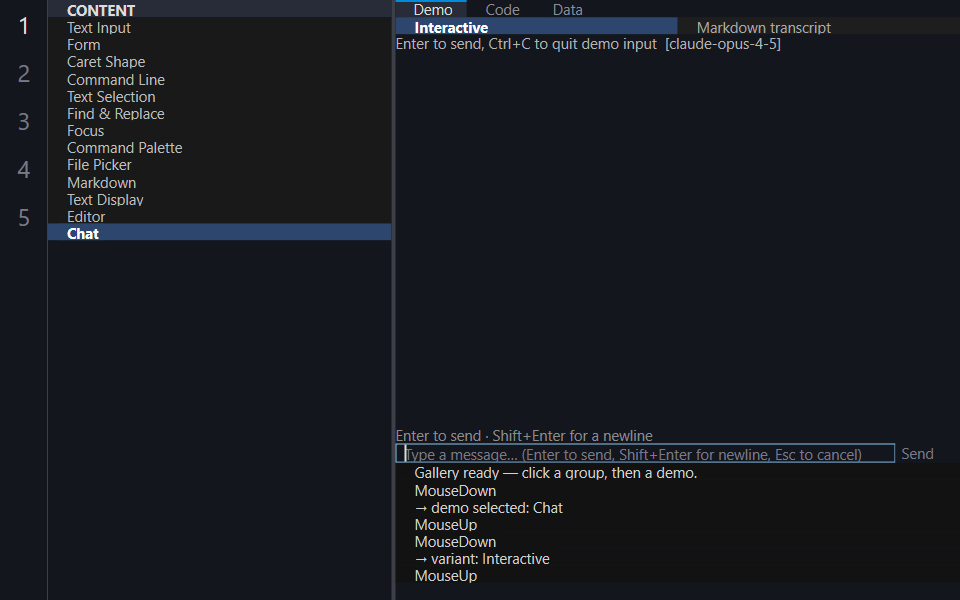Viewport: 960px width, 600px height.
Task: Show the Markdown demo in the list
Action: pyautogui.click(x=219, y=182)
